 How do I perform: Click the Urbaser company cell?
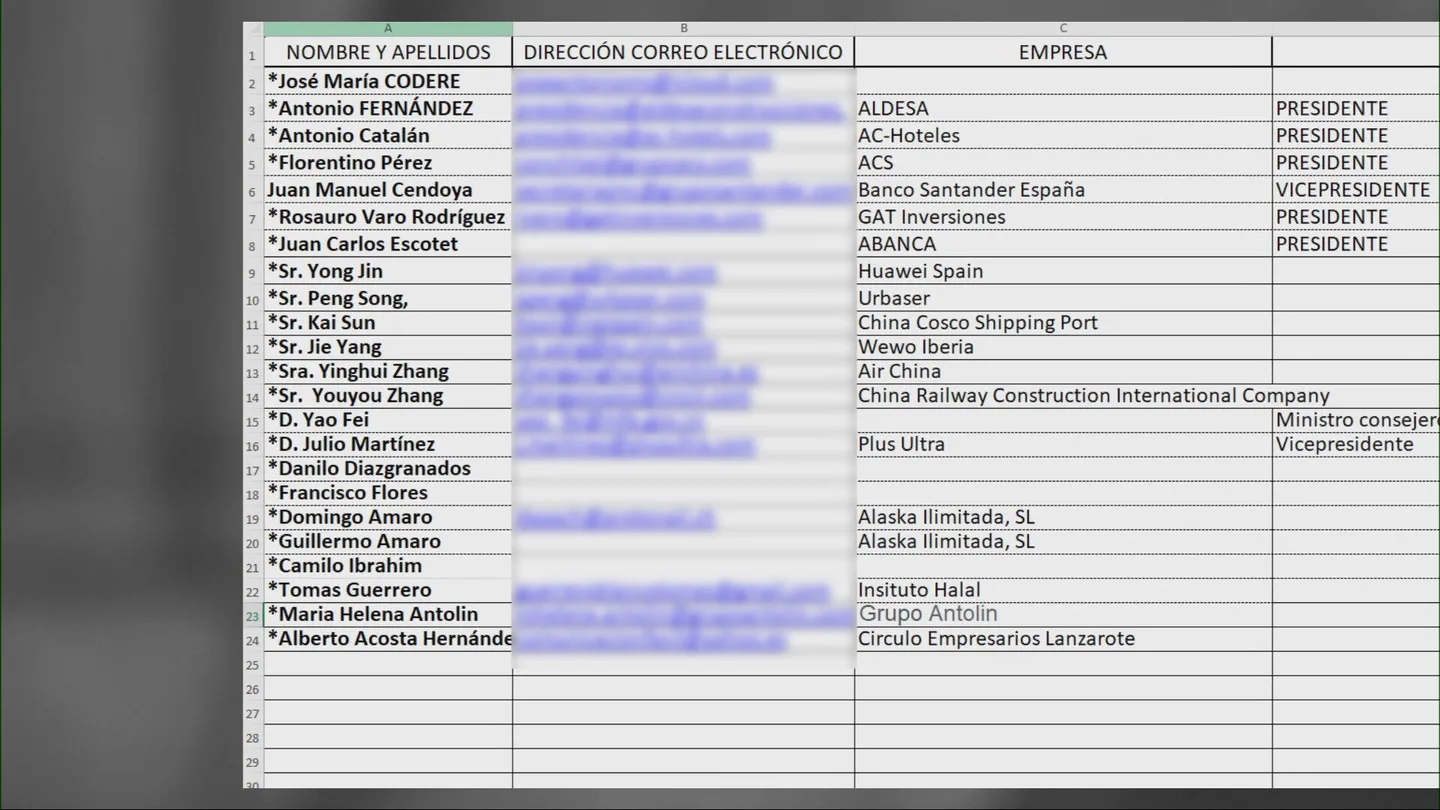click(1063, 297)
